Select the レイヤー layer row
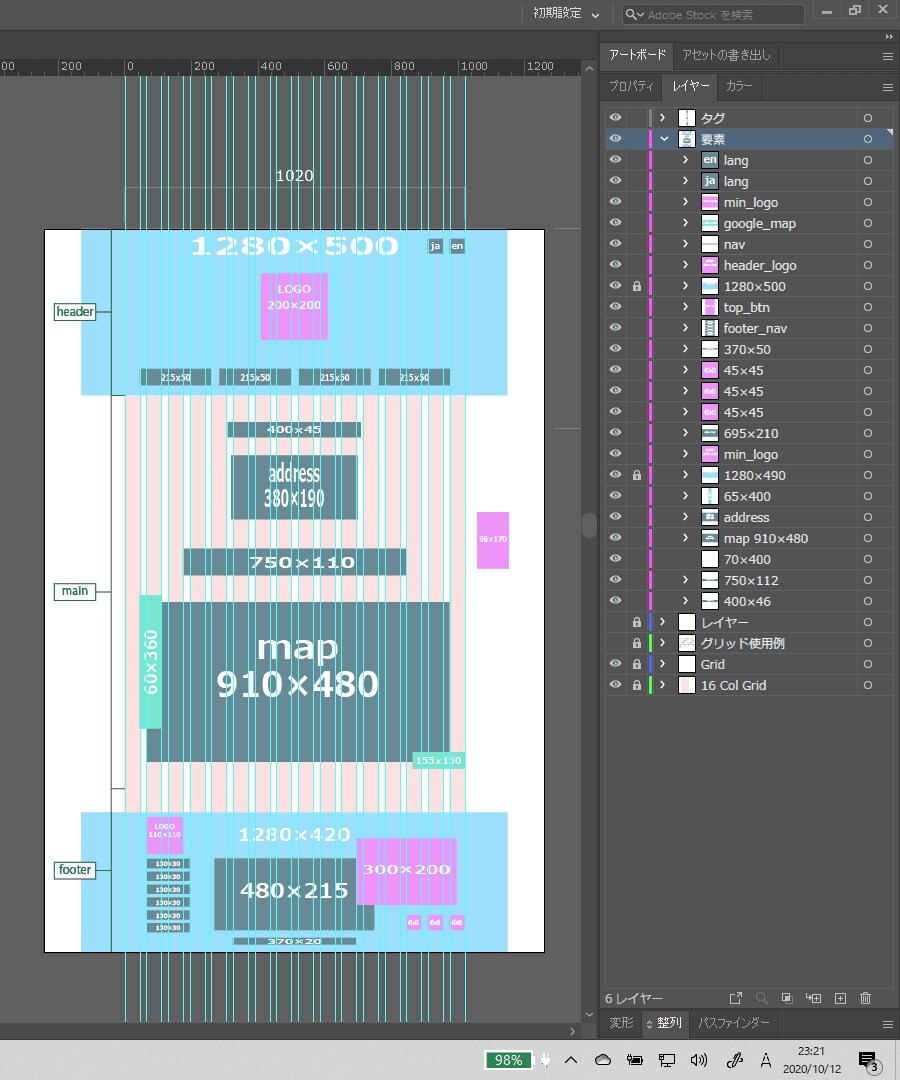900x1080 pixels. (x=749, y=622)
